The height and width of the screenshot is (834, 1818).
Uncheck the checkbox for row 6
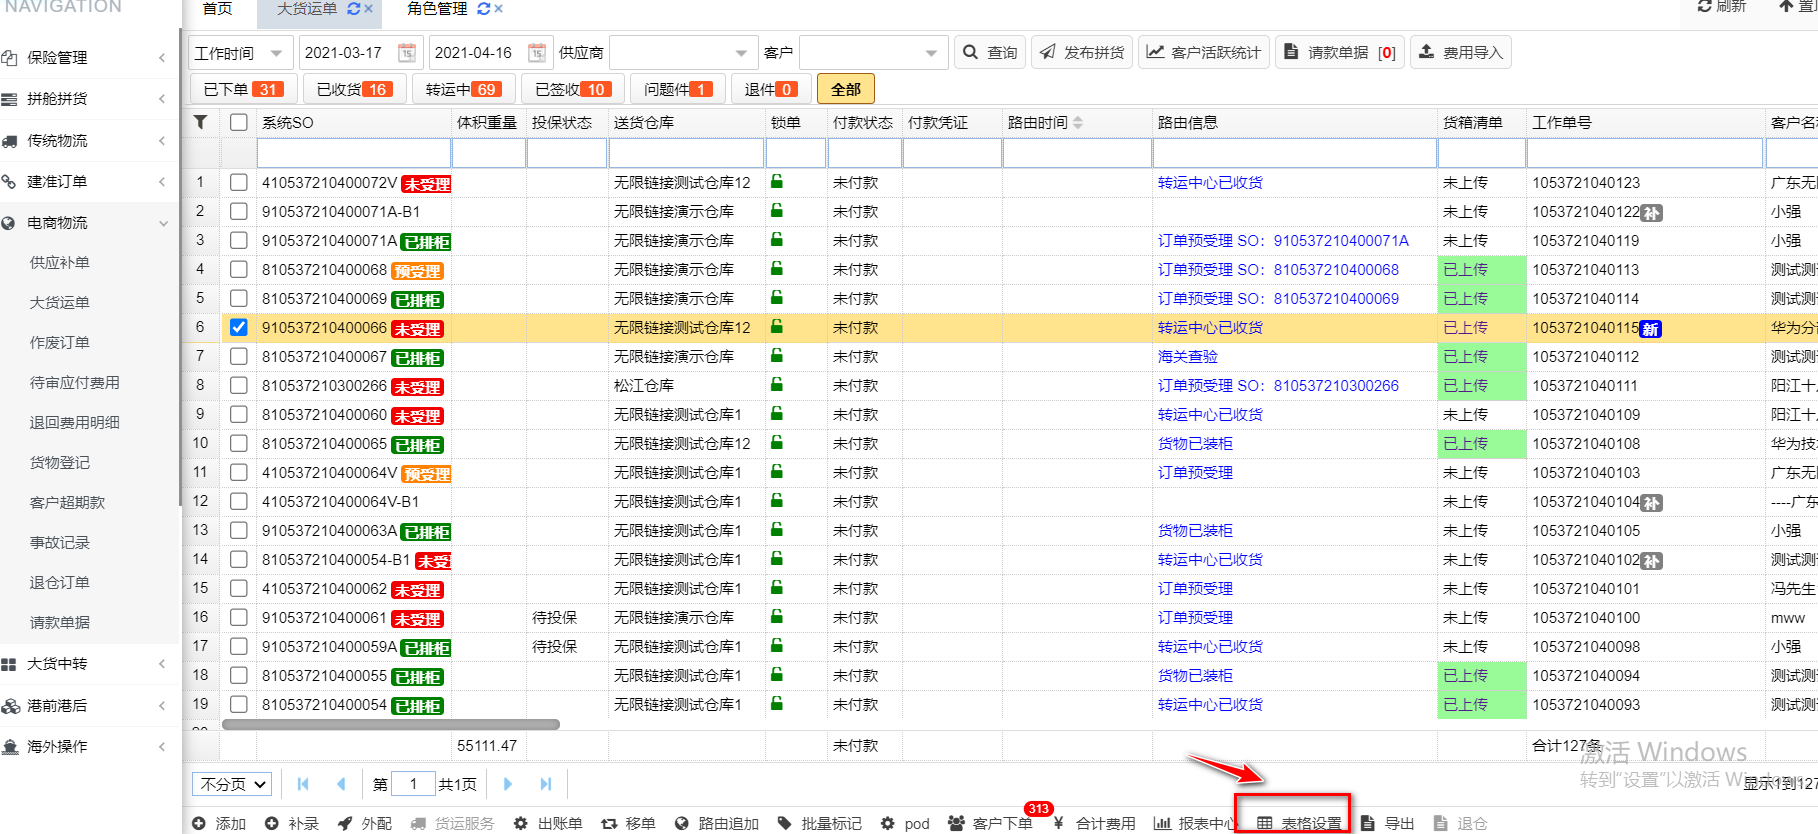238,327
